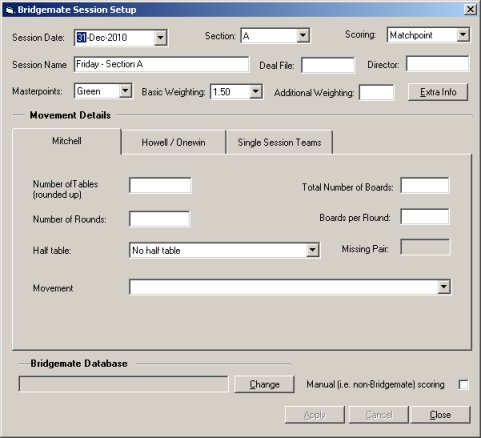Expand the Section dropdown
Screen dimensions: 481x438
[x=303, y=35]
